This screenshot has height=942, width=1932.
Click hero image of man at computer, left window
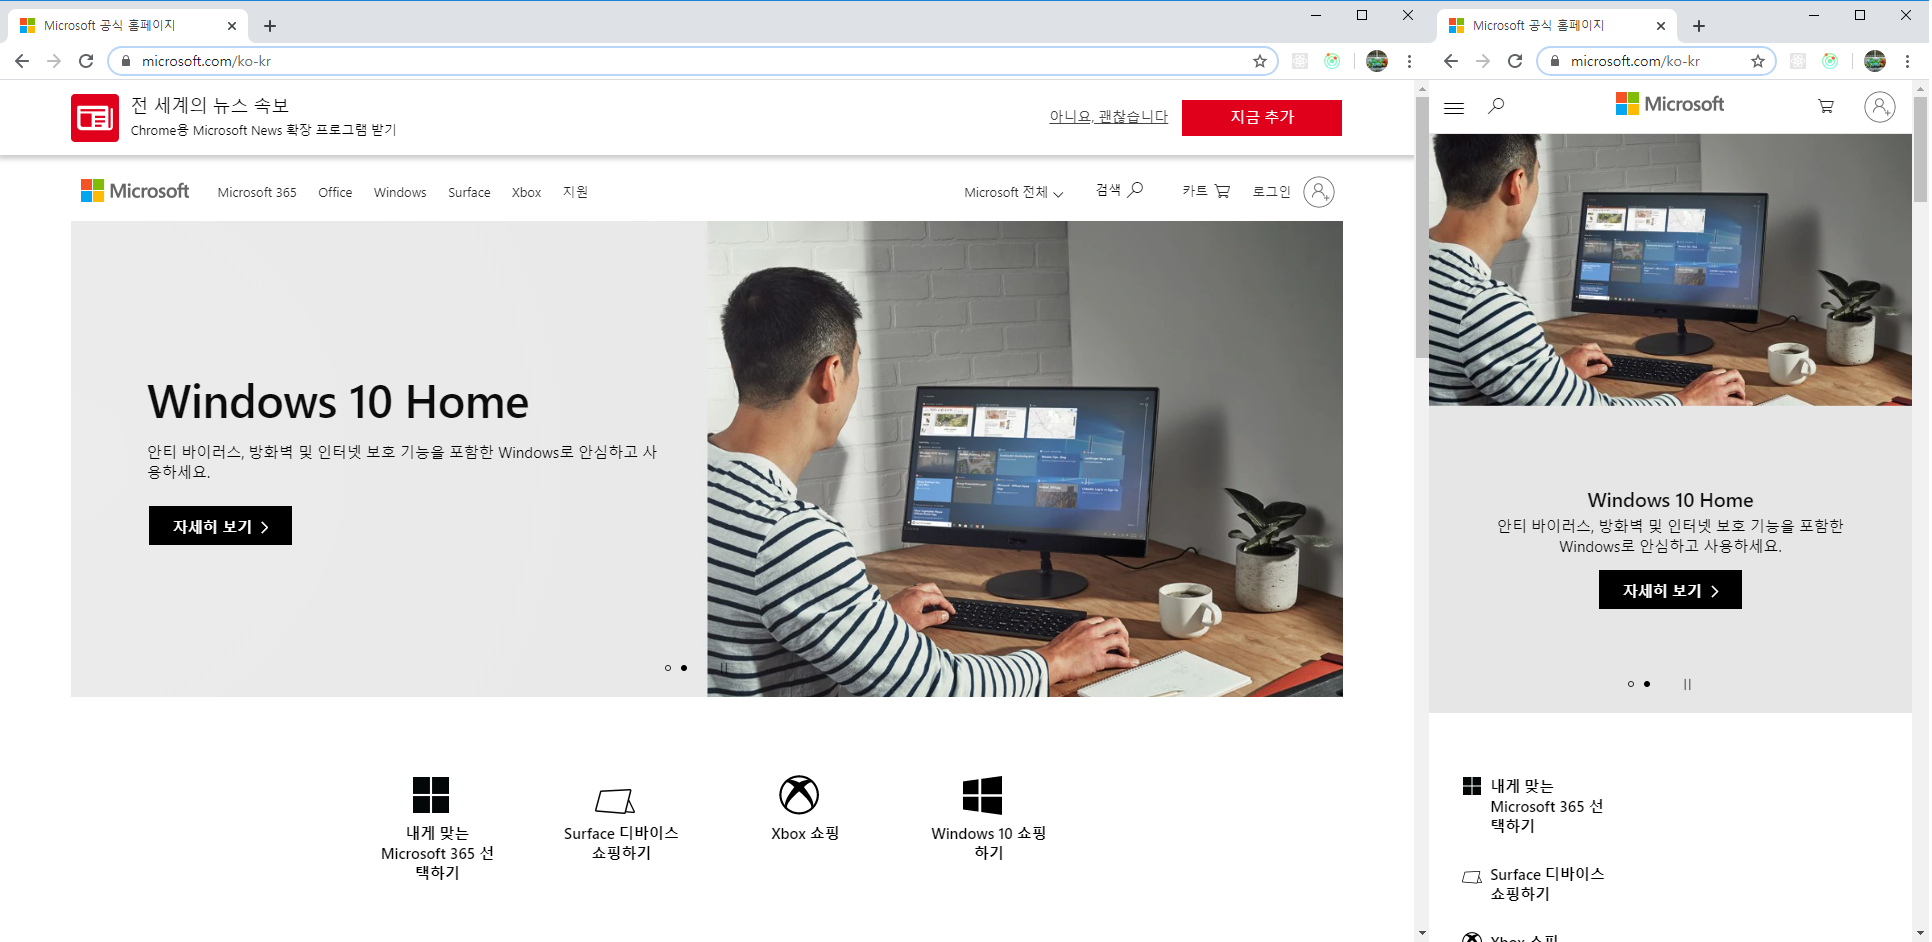[x=1025, y=459]
